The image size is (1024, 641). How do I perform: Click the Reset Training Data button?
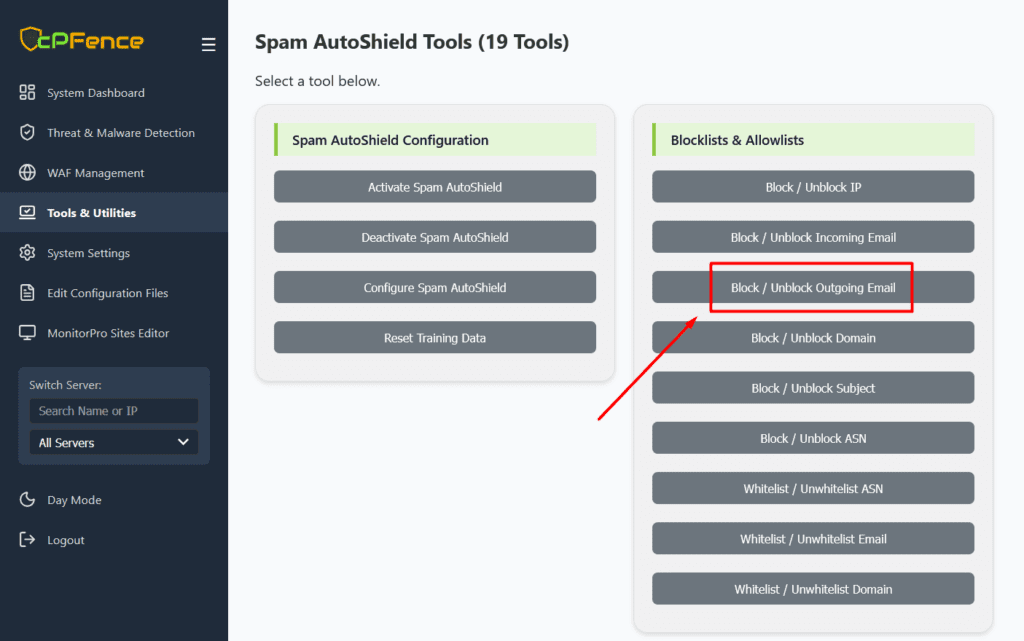tap(435, 338)
